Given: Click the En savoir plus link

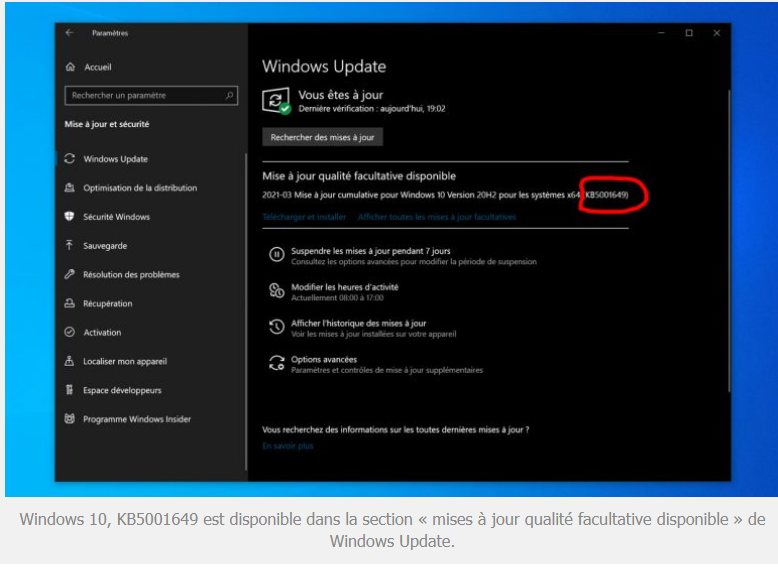Looking at the screenshot, I should coord(288,446).
